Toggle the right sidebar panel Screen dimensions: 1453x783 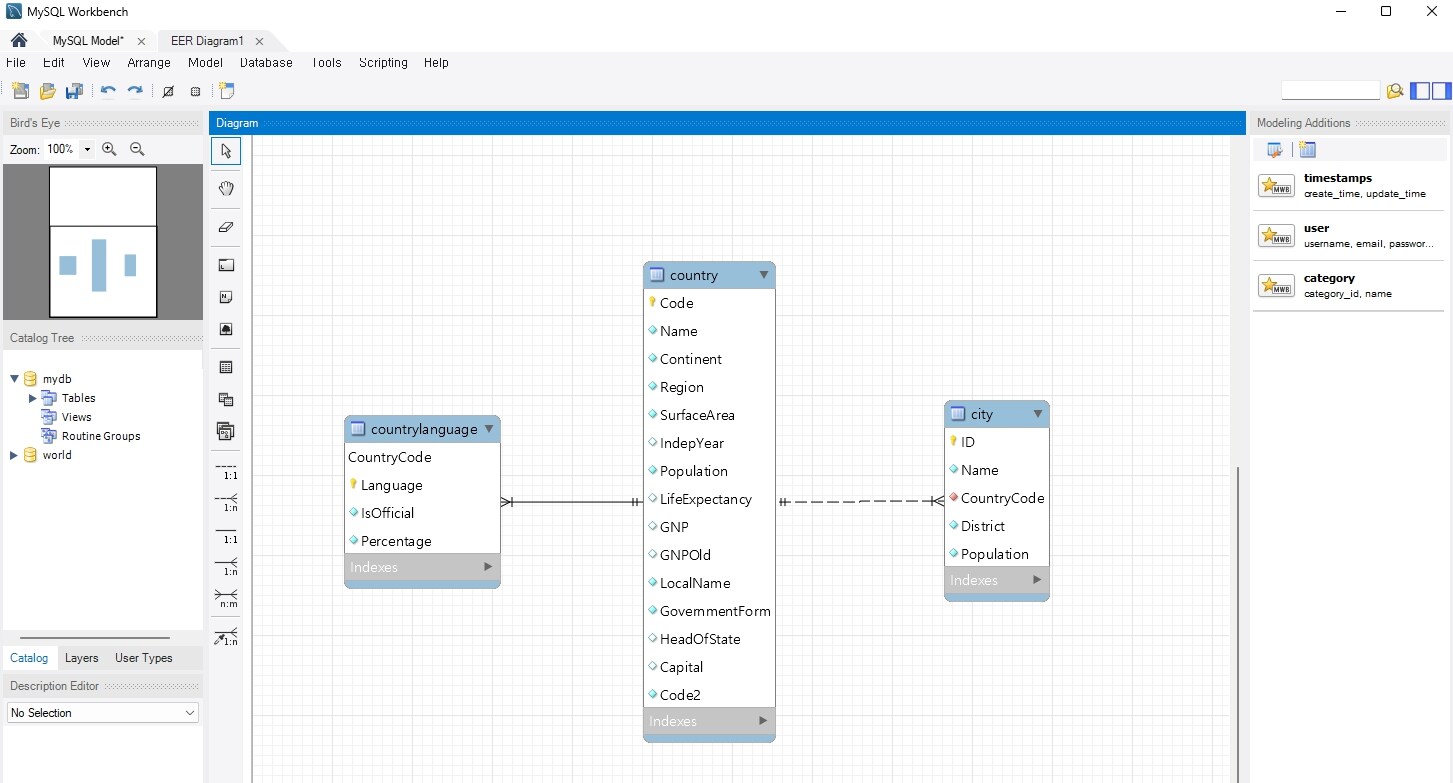1441,91
